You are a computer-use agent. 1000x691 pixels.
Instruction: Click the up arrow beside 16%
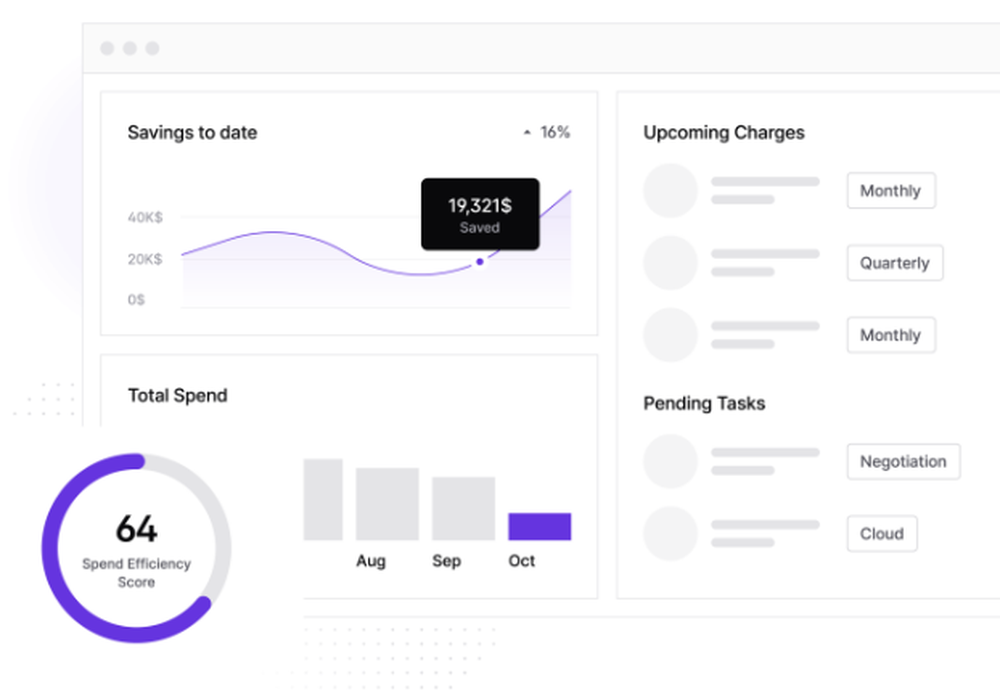click(x=527, y=133)
